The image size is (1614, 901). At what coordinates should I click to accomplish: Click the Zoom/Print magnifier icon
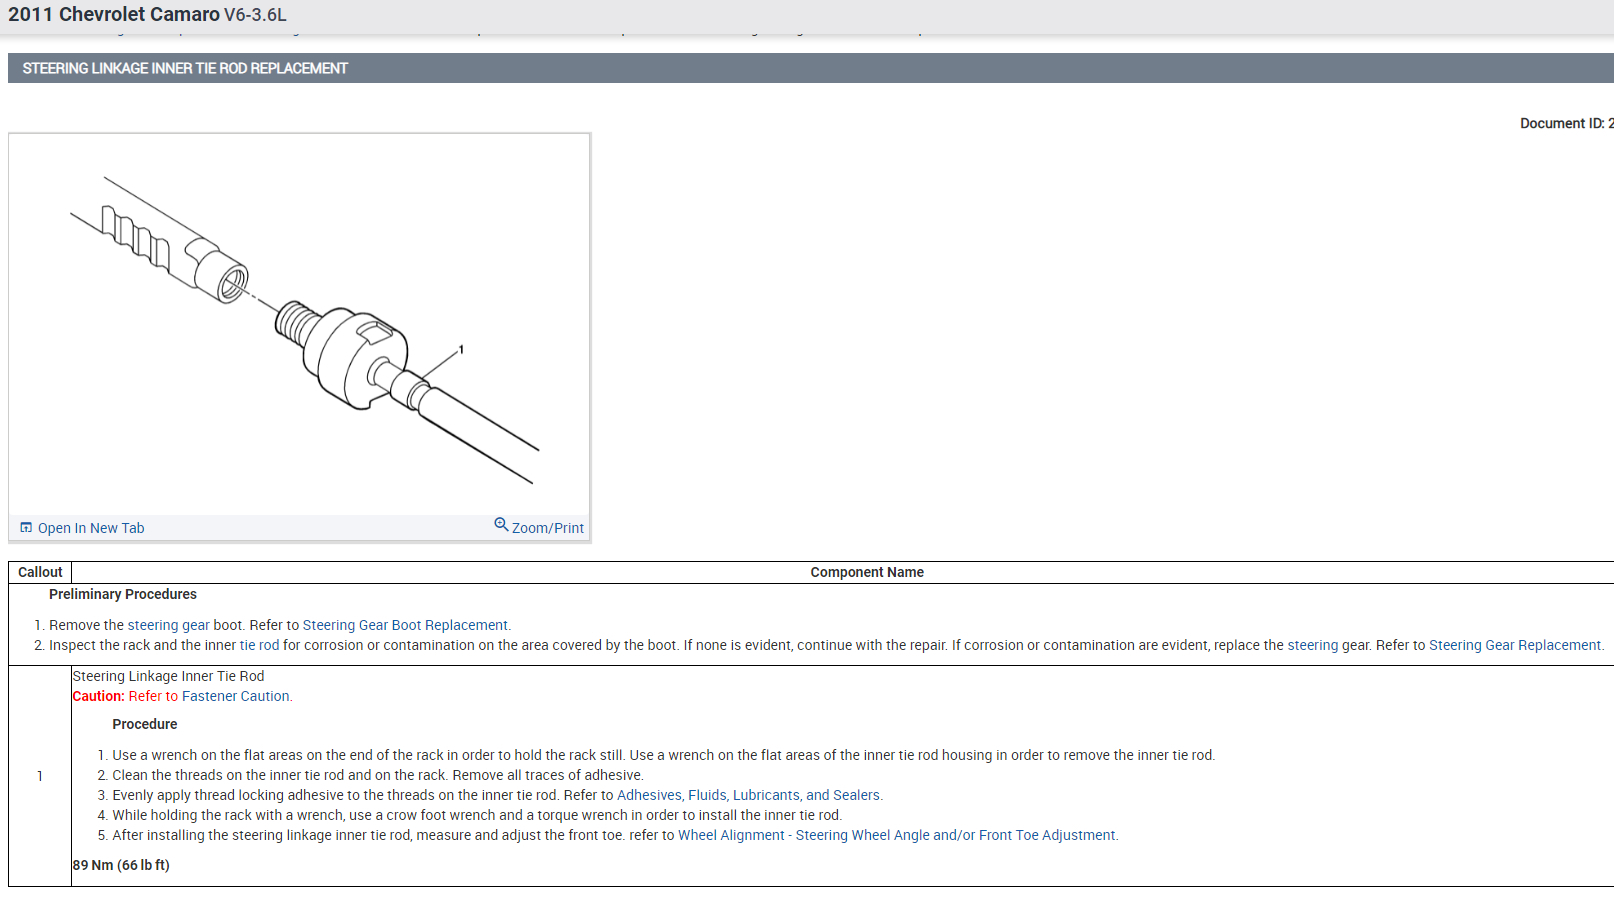click(501, 524)
